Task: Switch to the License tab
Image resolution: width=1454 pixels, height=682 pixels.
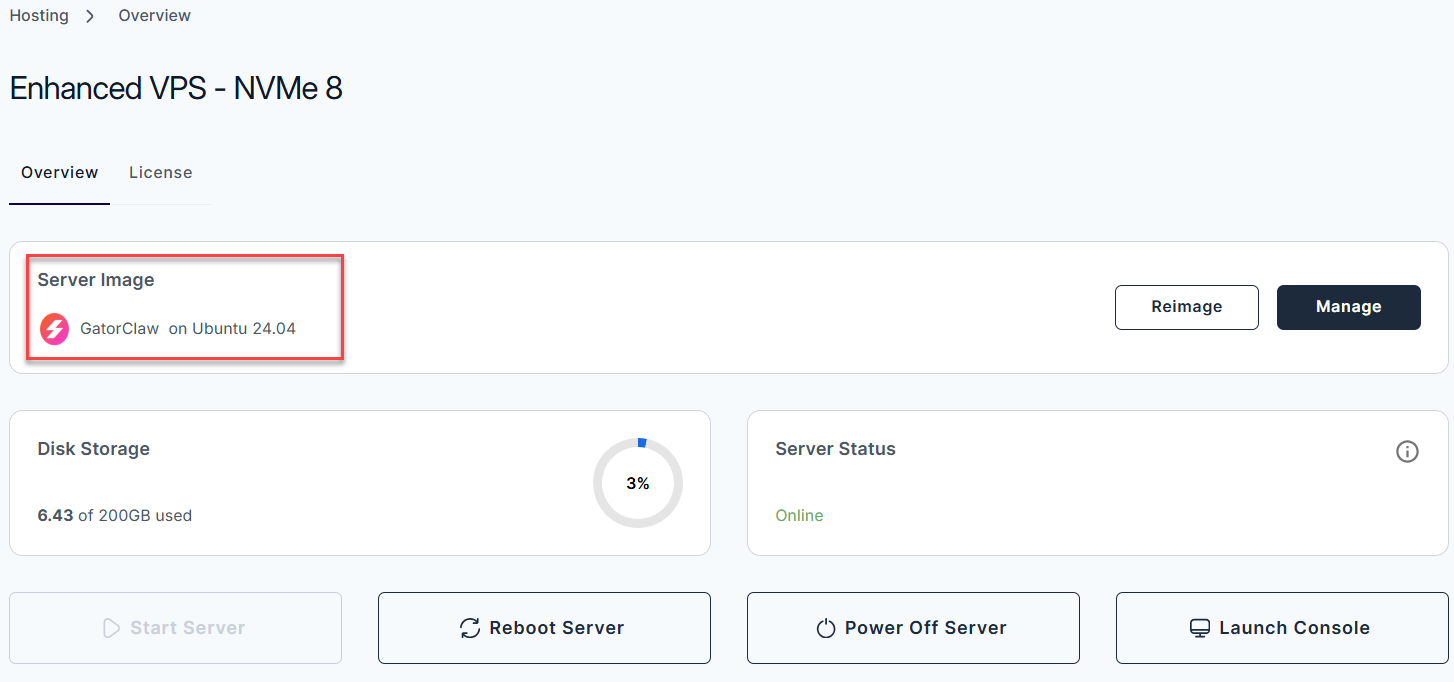Action: click(161, 173)
